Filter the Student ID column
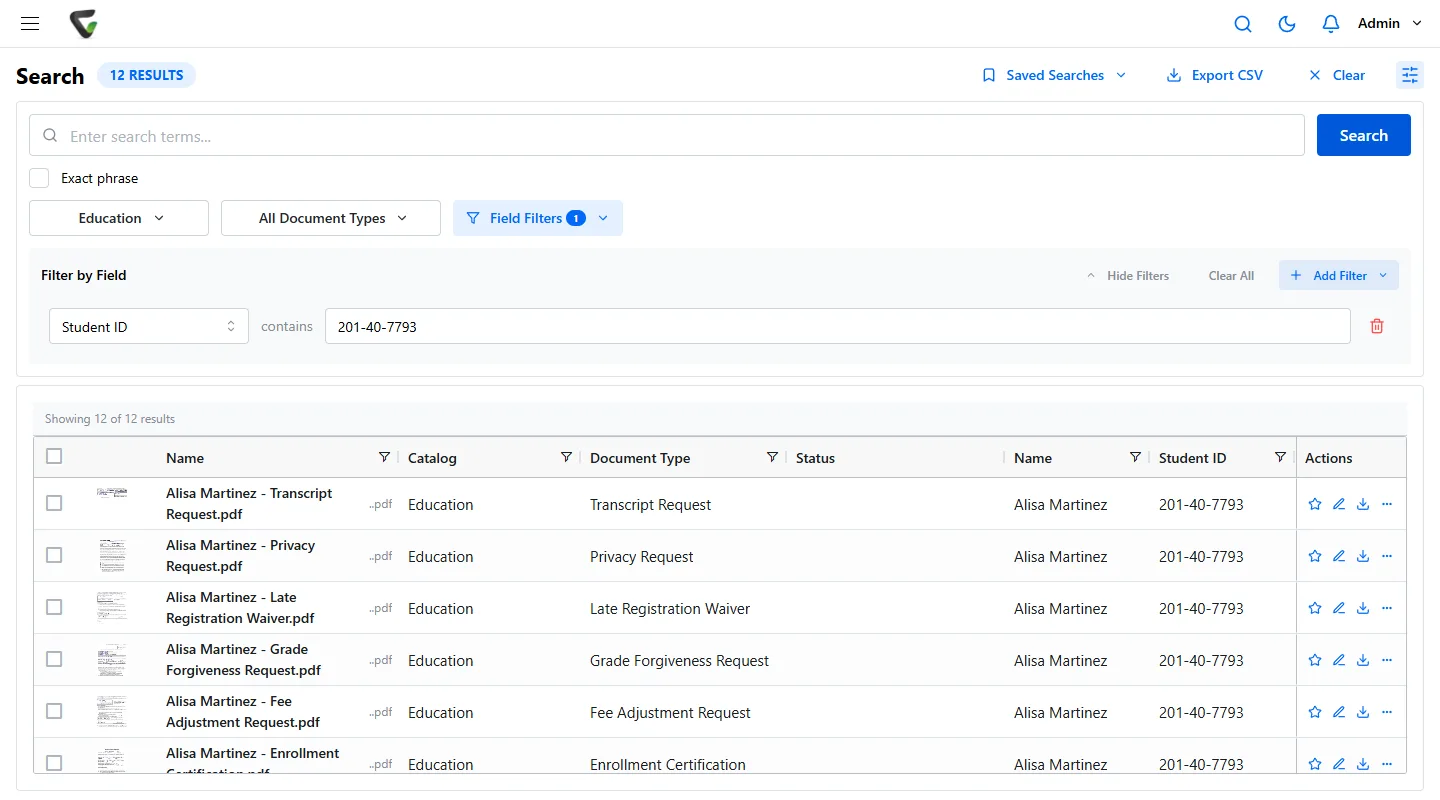 (1280, 457)
